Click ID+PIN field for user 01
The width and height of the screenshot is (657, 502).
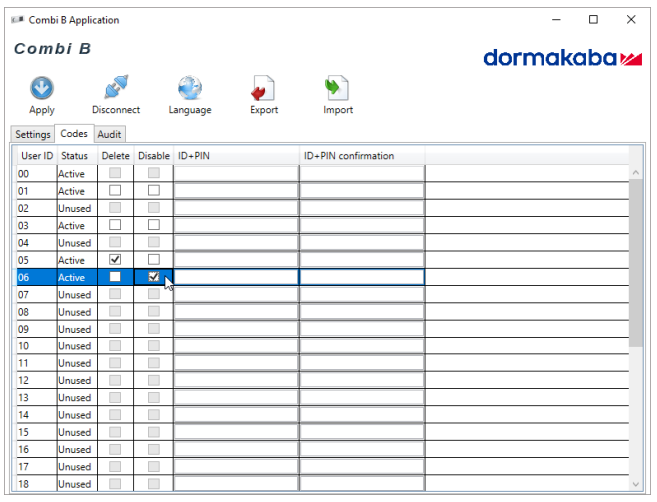[236, 191]
